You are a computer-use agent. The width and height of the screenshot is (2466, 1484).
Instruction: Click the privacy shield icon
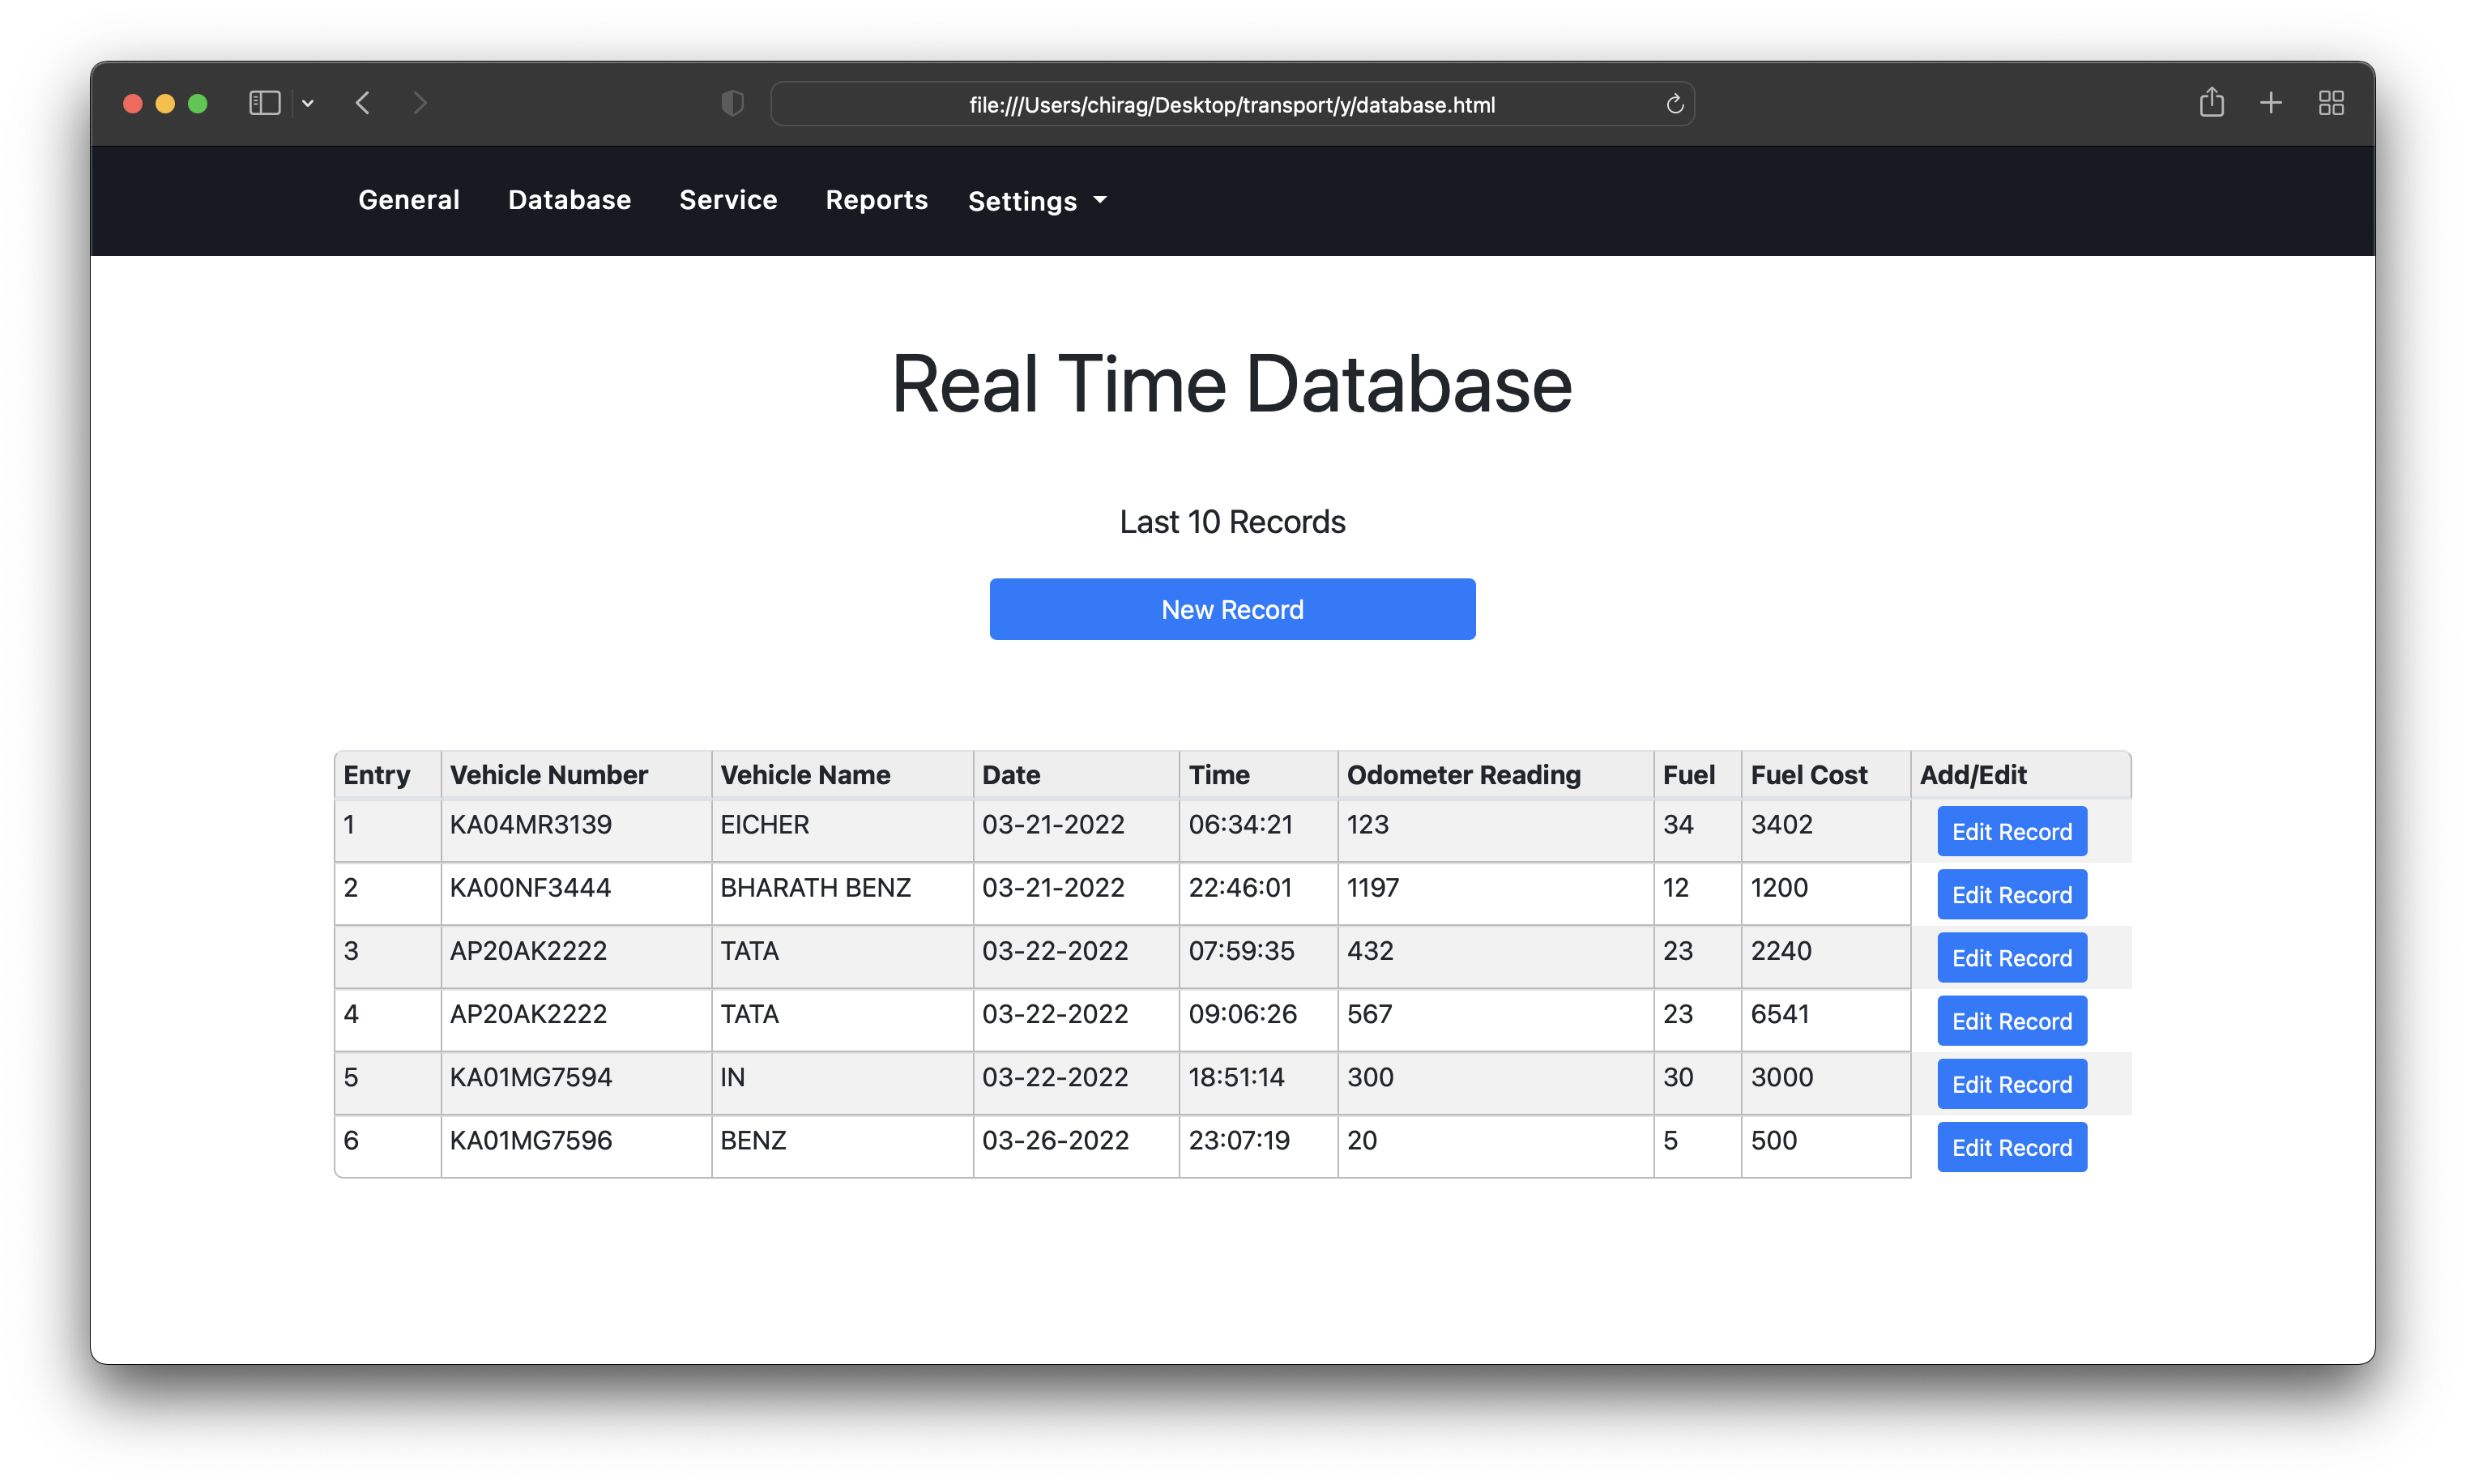(x=732, y=103)
